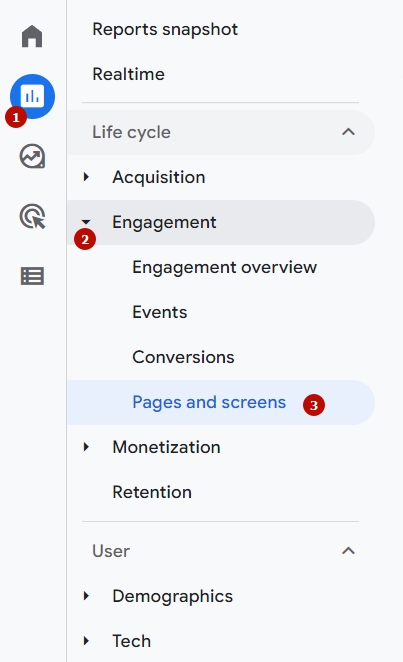Expand the Tech arrow

87,641
